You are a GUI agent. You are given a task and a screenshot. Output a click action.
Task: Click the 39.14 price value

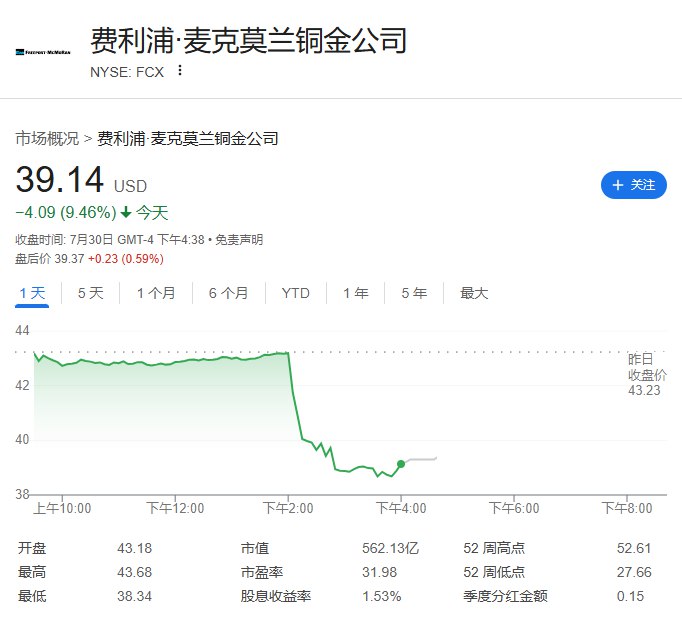[60, 179]
